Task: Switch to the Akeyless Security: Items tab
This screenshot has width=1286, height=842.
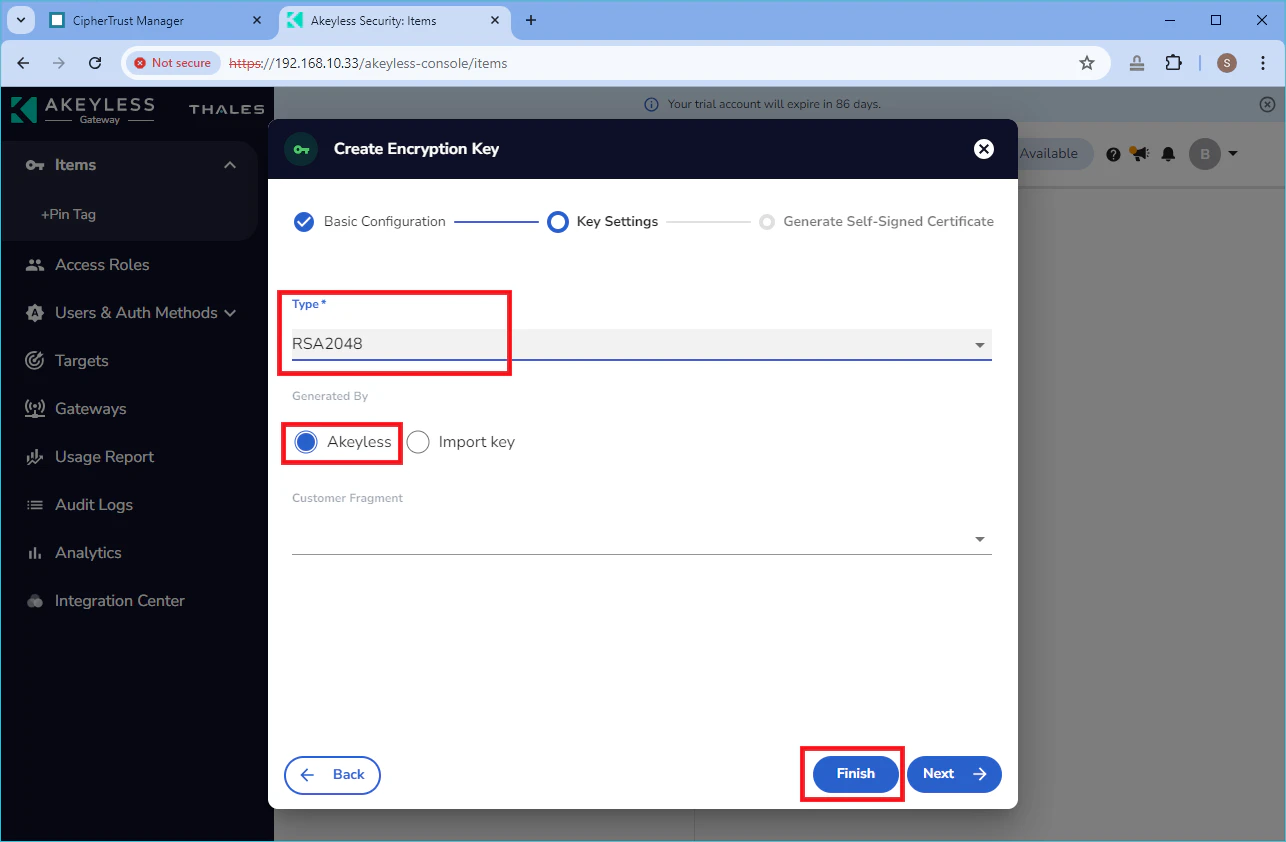Action: tap(394, 20)
